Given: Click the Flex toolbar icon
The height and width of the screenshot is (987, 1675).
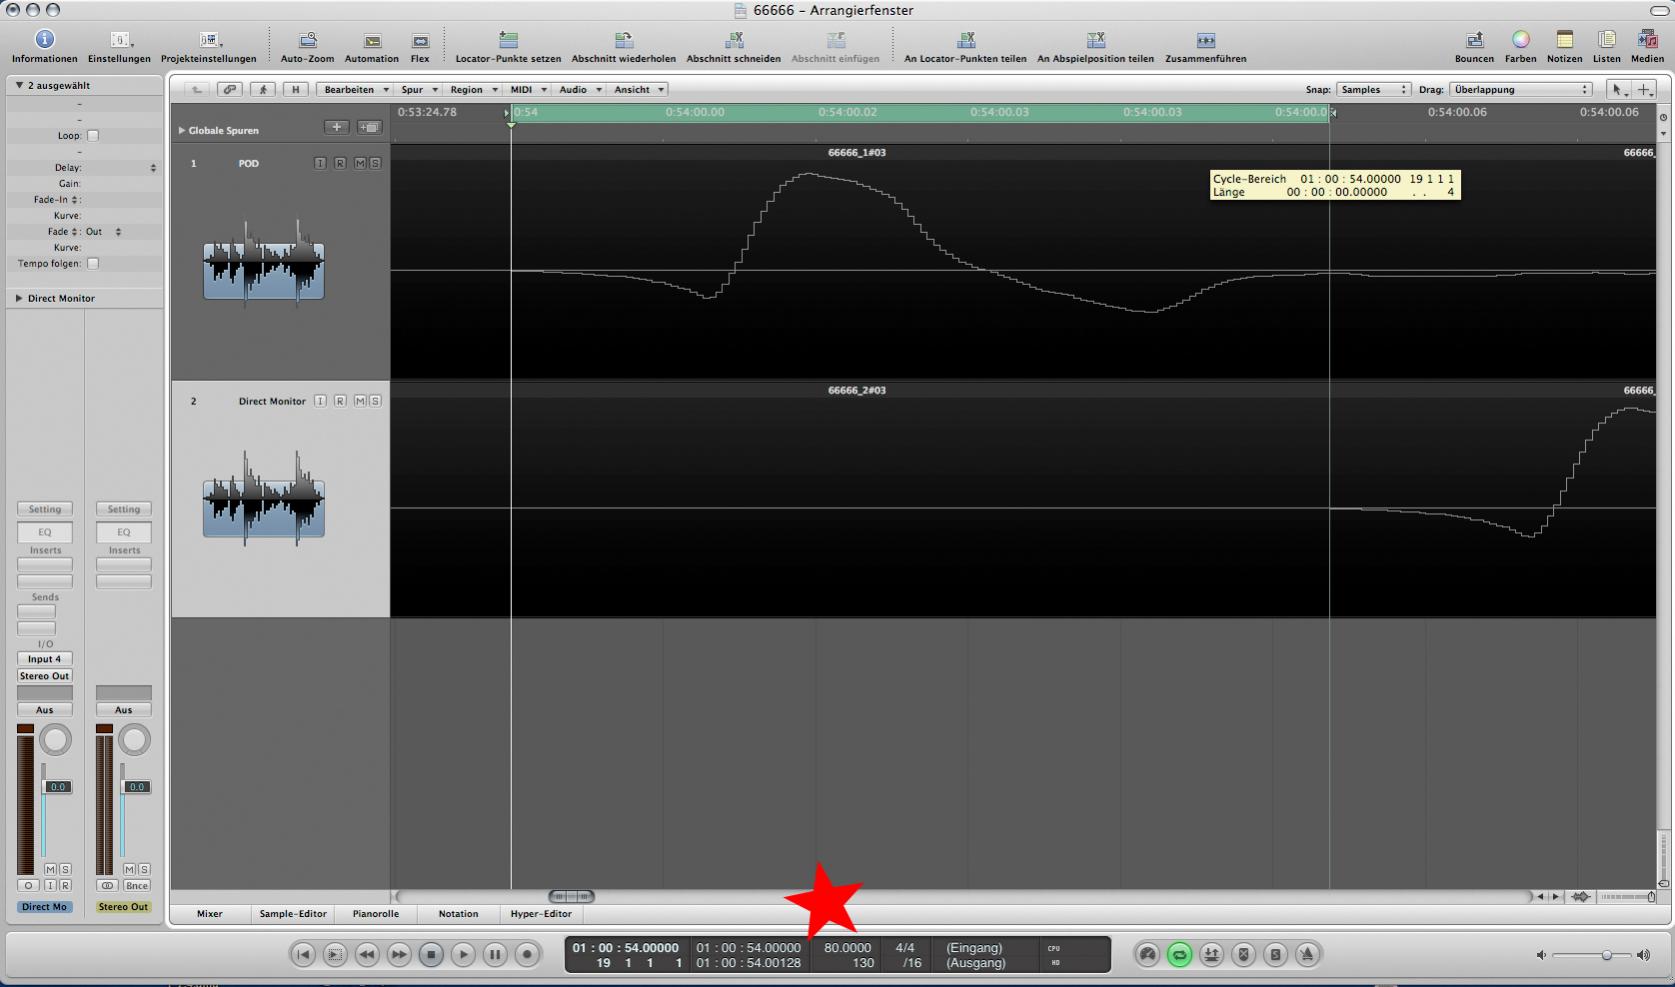Looking at the screenshot, I should (420, 41).
